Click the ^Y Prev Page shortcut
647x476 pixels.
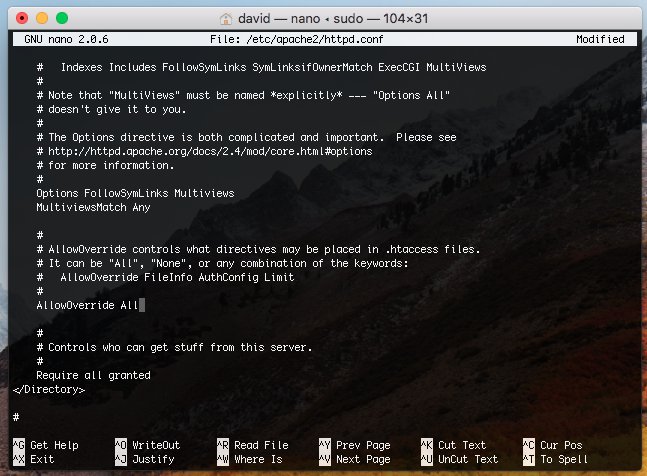click(354, 445)
